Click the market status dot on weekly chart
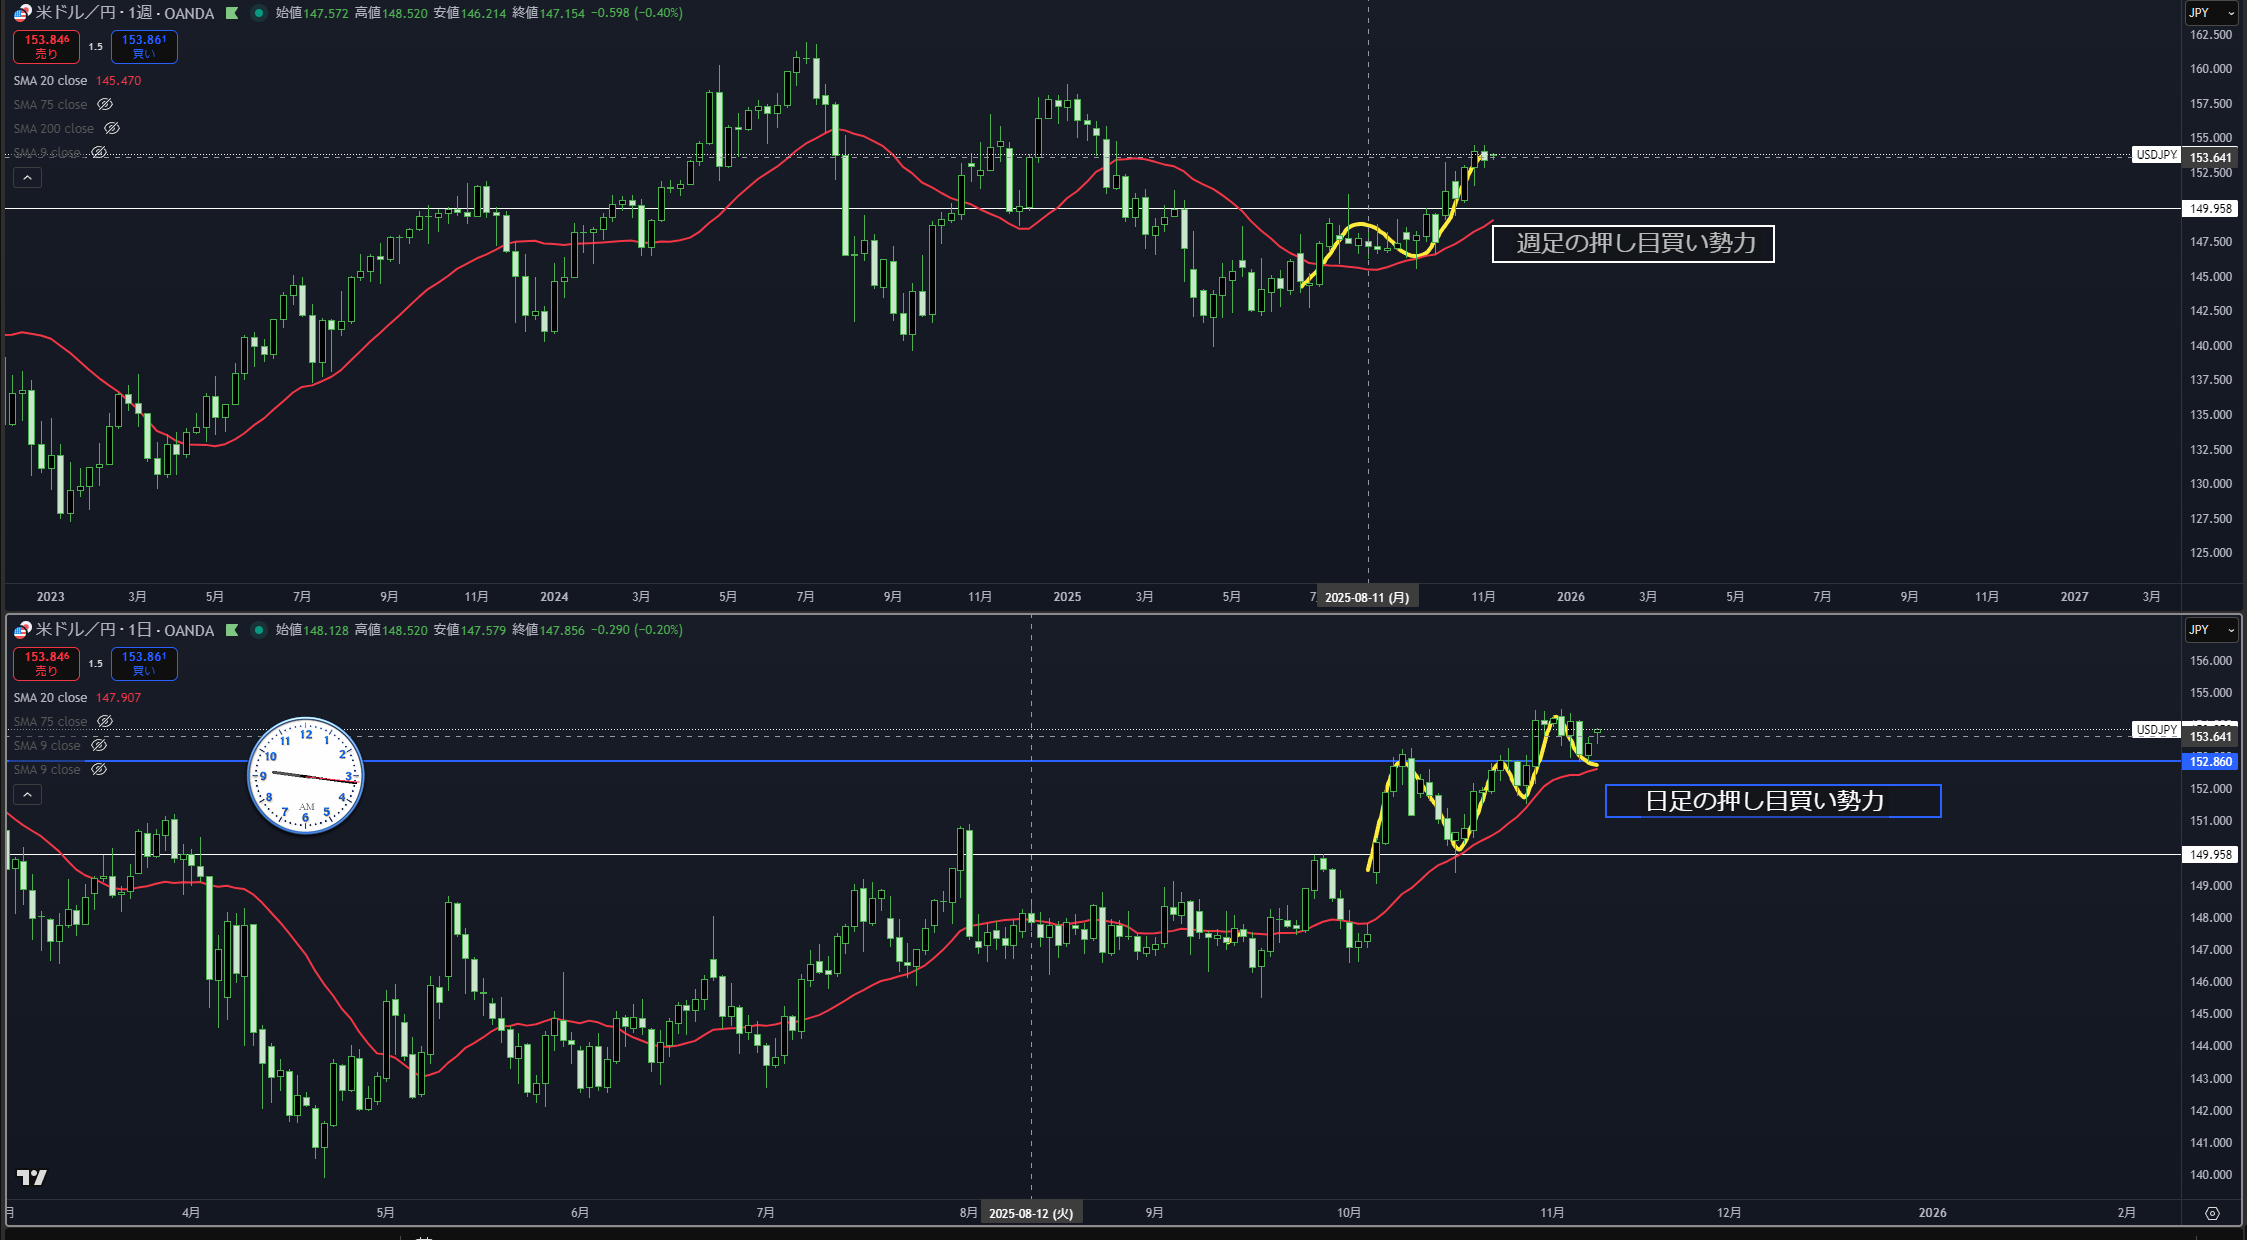This screenshot has height=1240, width=2247. (x=259, y=13)
